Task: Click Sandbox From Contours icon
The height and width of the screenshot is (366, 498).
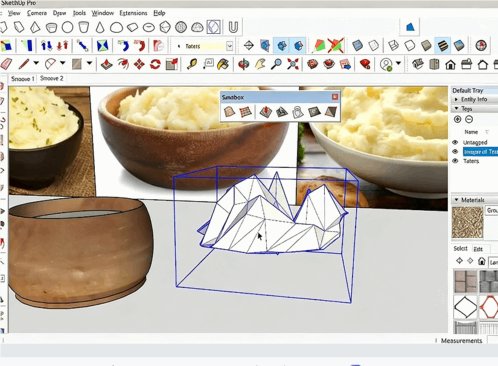Action: point(229,112)
